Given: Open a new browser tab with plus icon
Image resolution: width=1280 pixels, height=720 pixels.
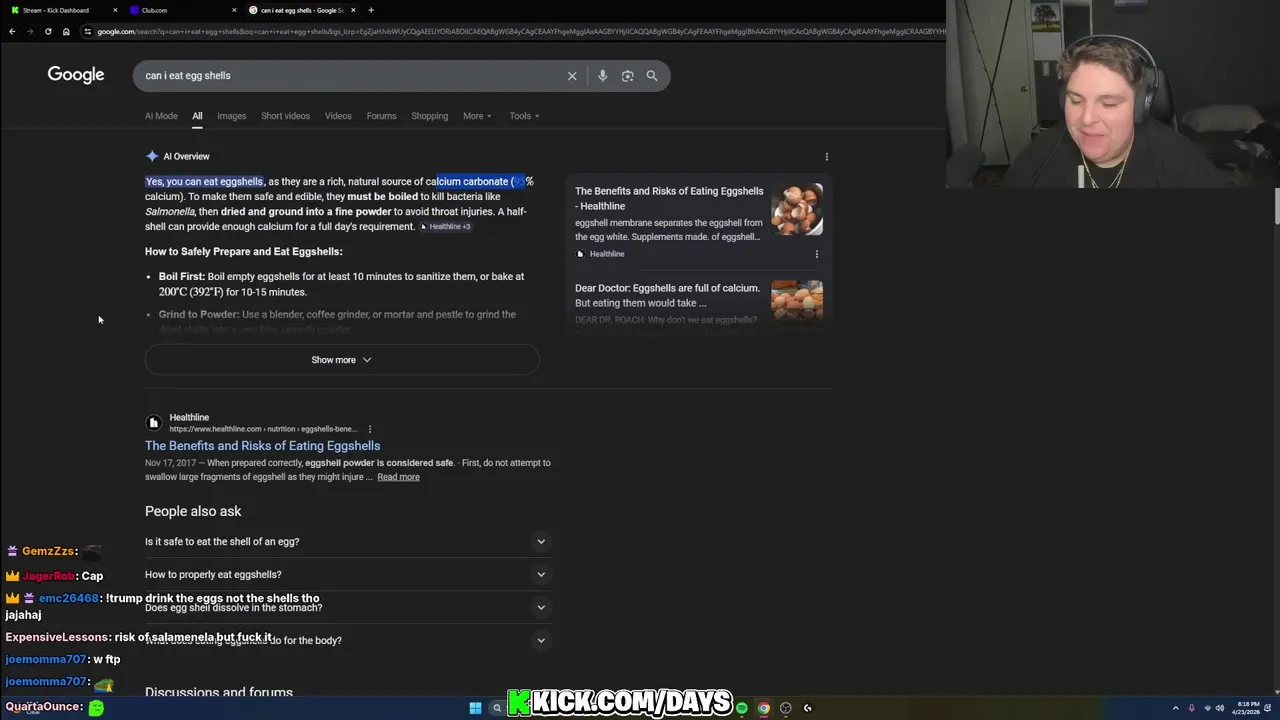Looking at the screenshot, I should point(371,10).
